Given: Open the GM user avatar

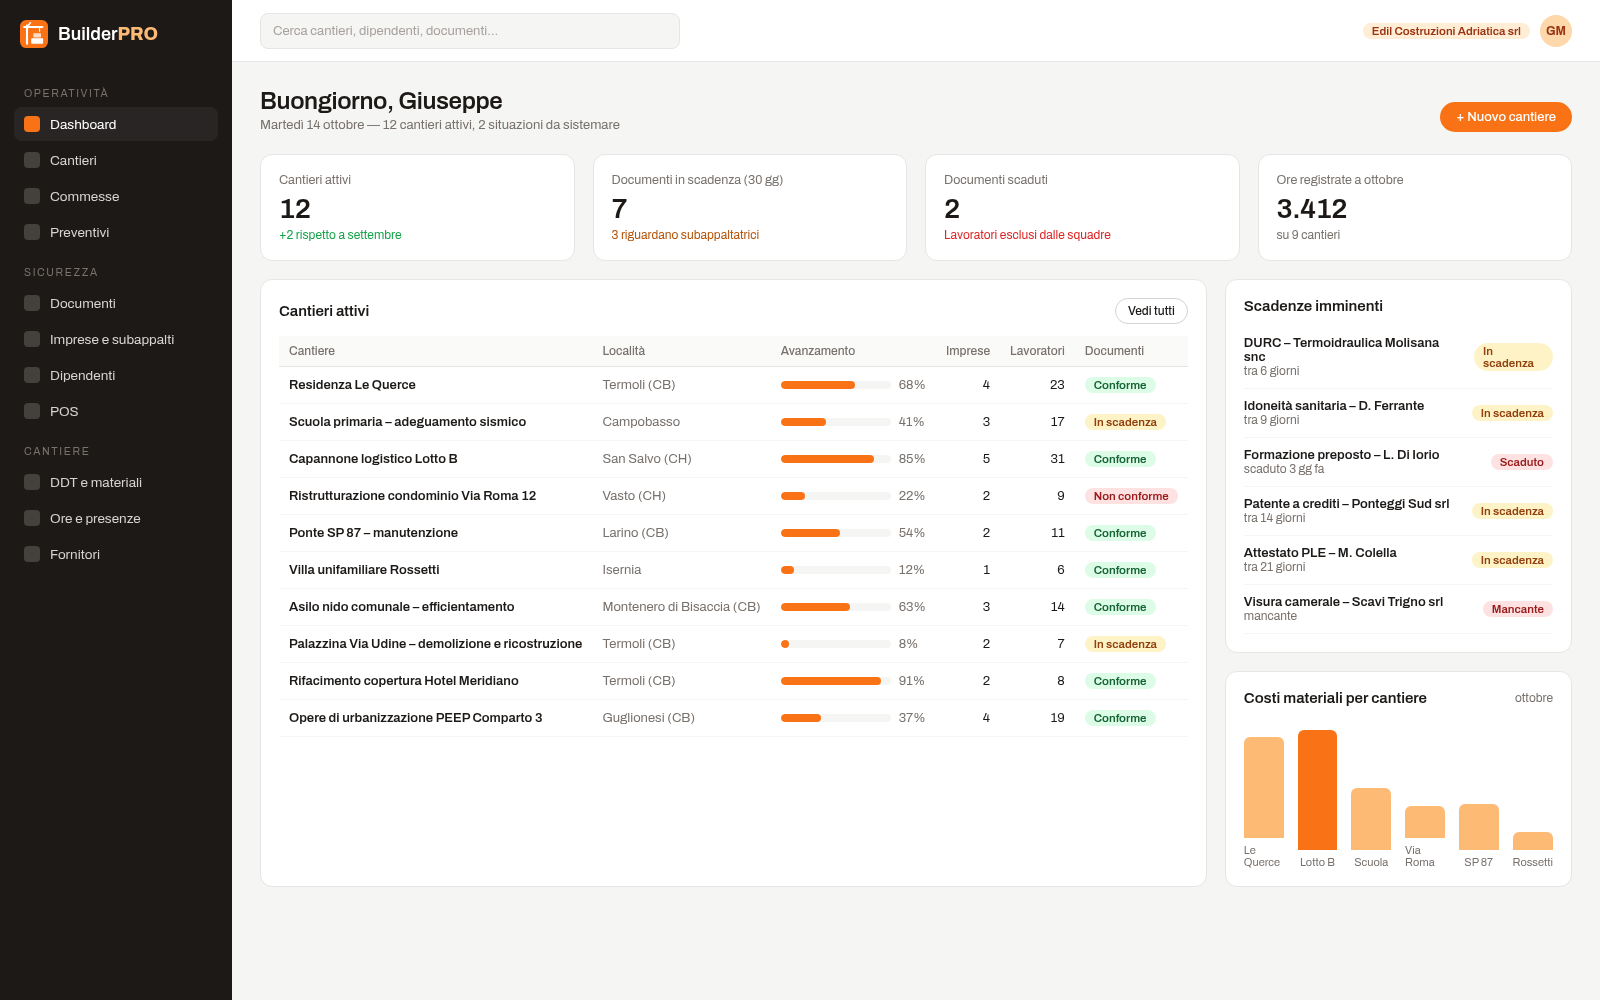Looking at the screenshot, I should pyautogui.click(x=1556, y=31).
